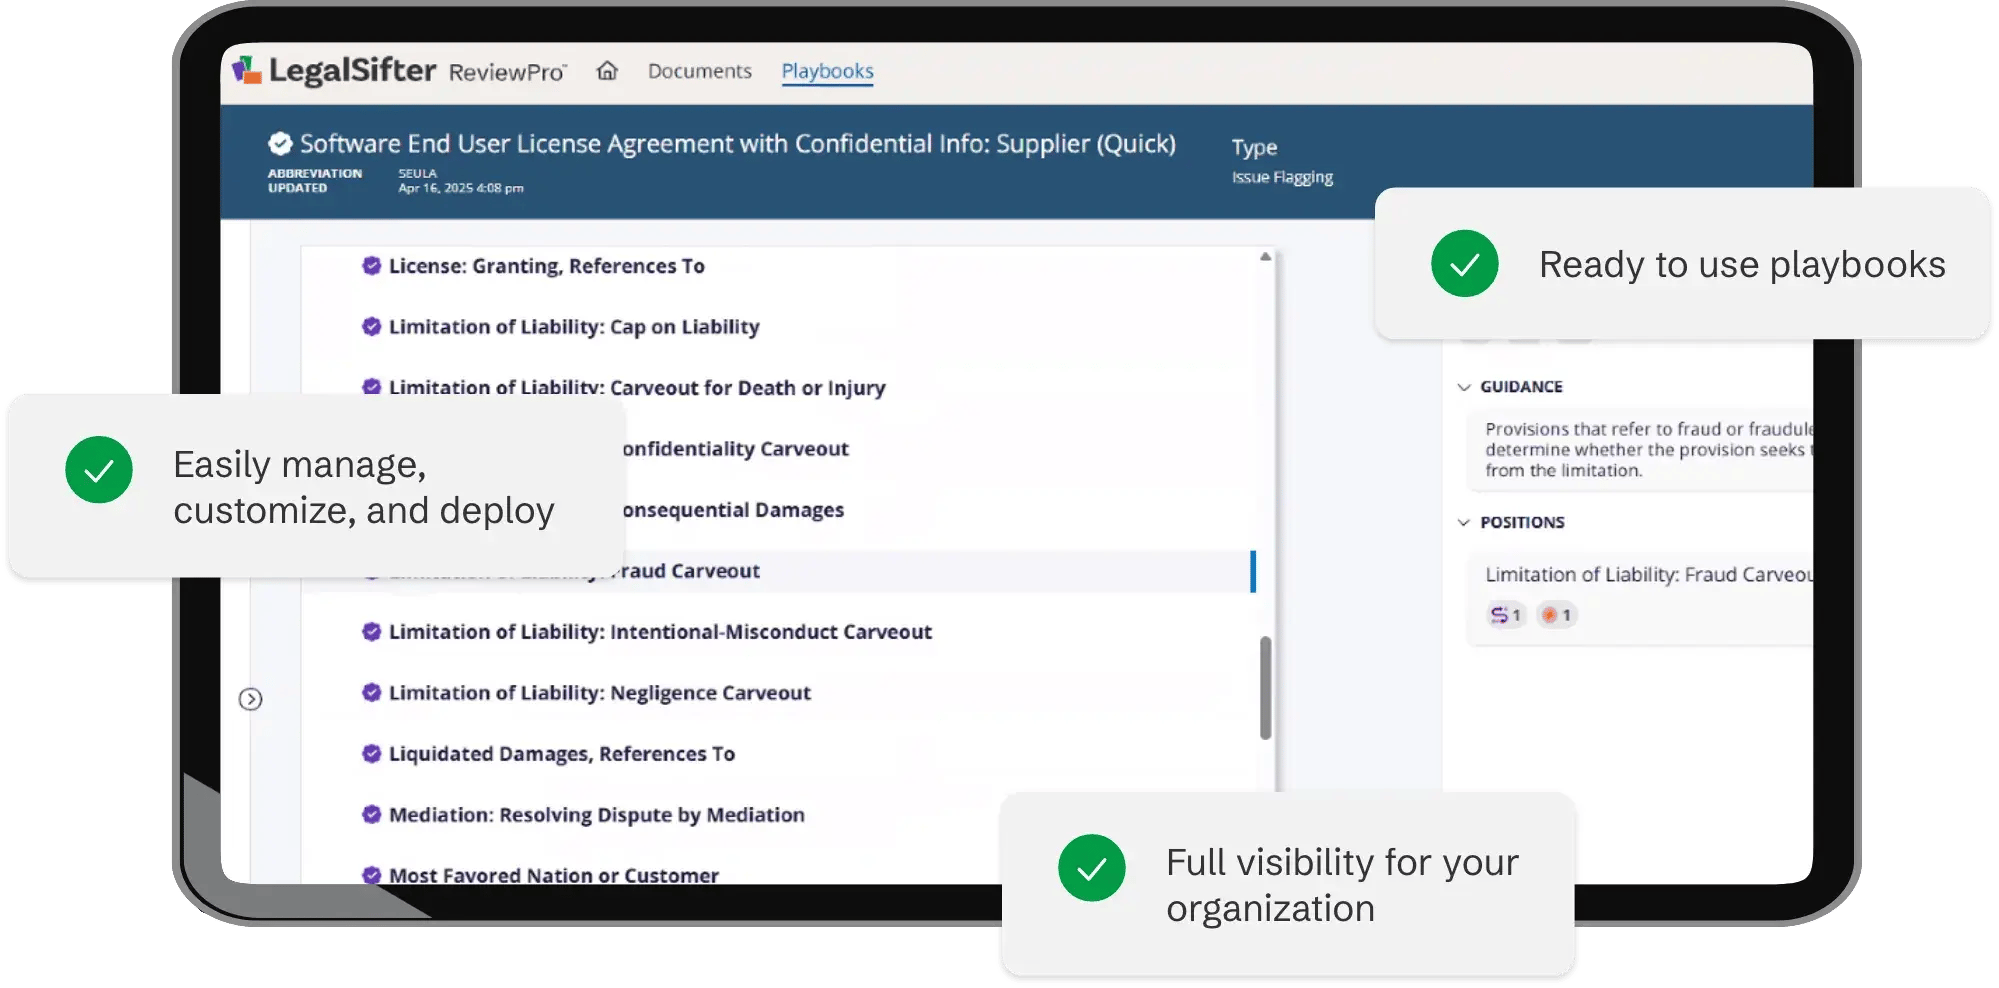Screen dimensions: 1999x988
Task: Click the S sifter count icon
Action: coord(1504,615)
